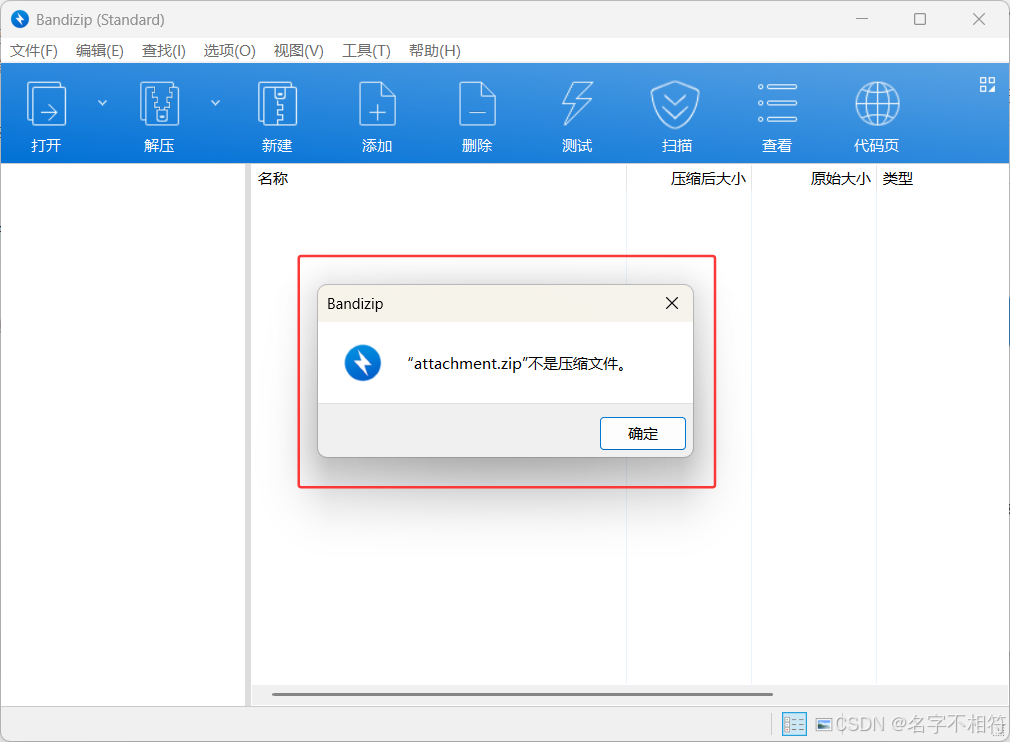This screenshot has width=1010, height=742.
Task: Sort by the 压缩后大小 column header
Action: click(689, 178)
